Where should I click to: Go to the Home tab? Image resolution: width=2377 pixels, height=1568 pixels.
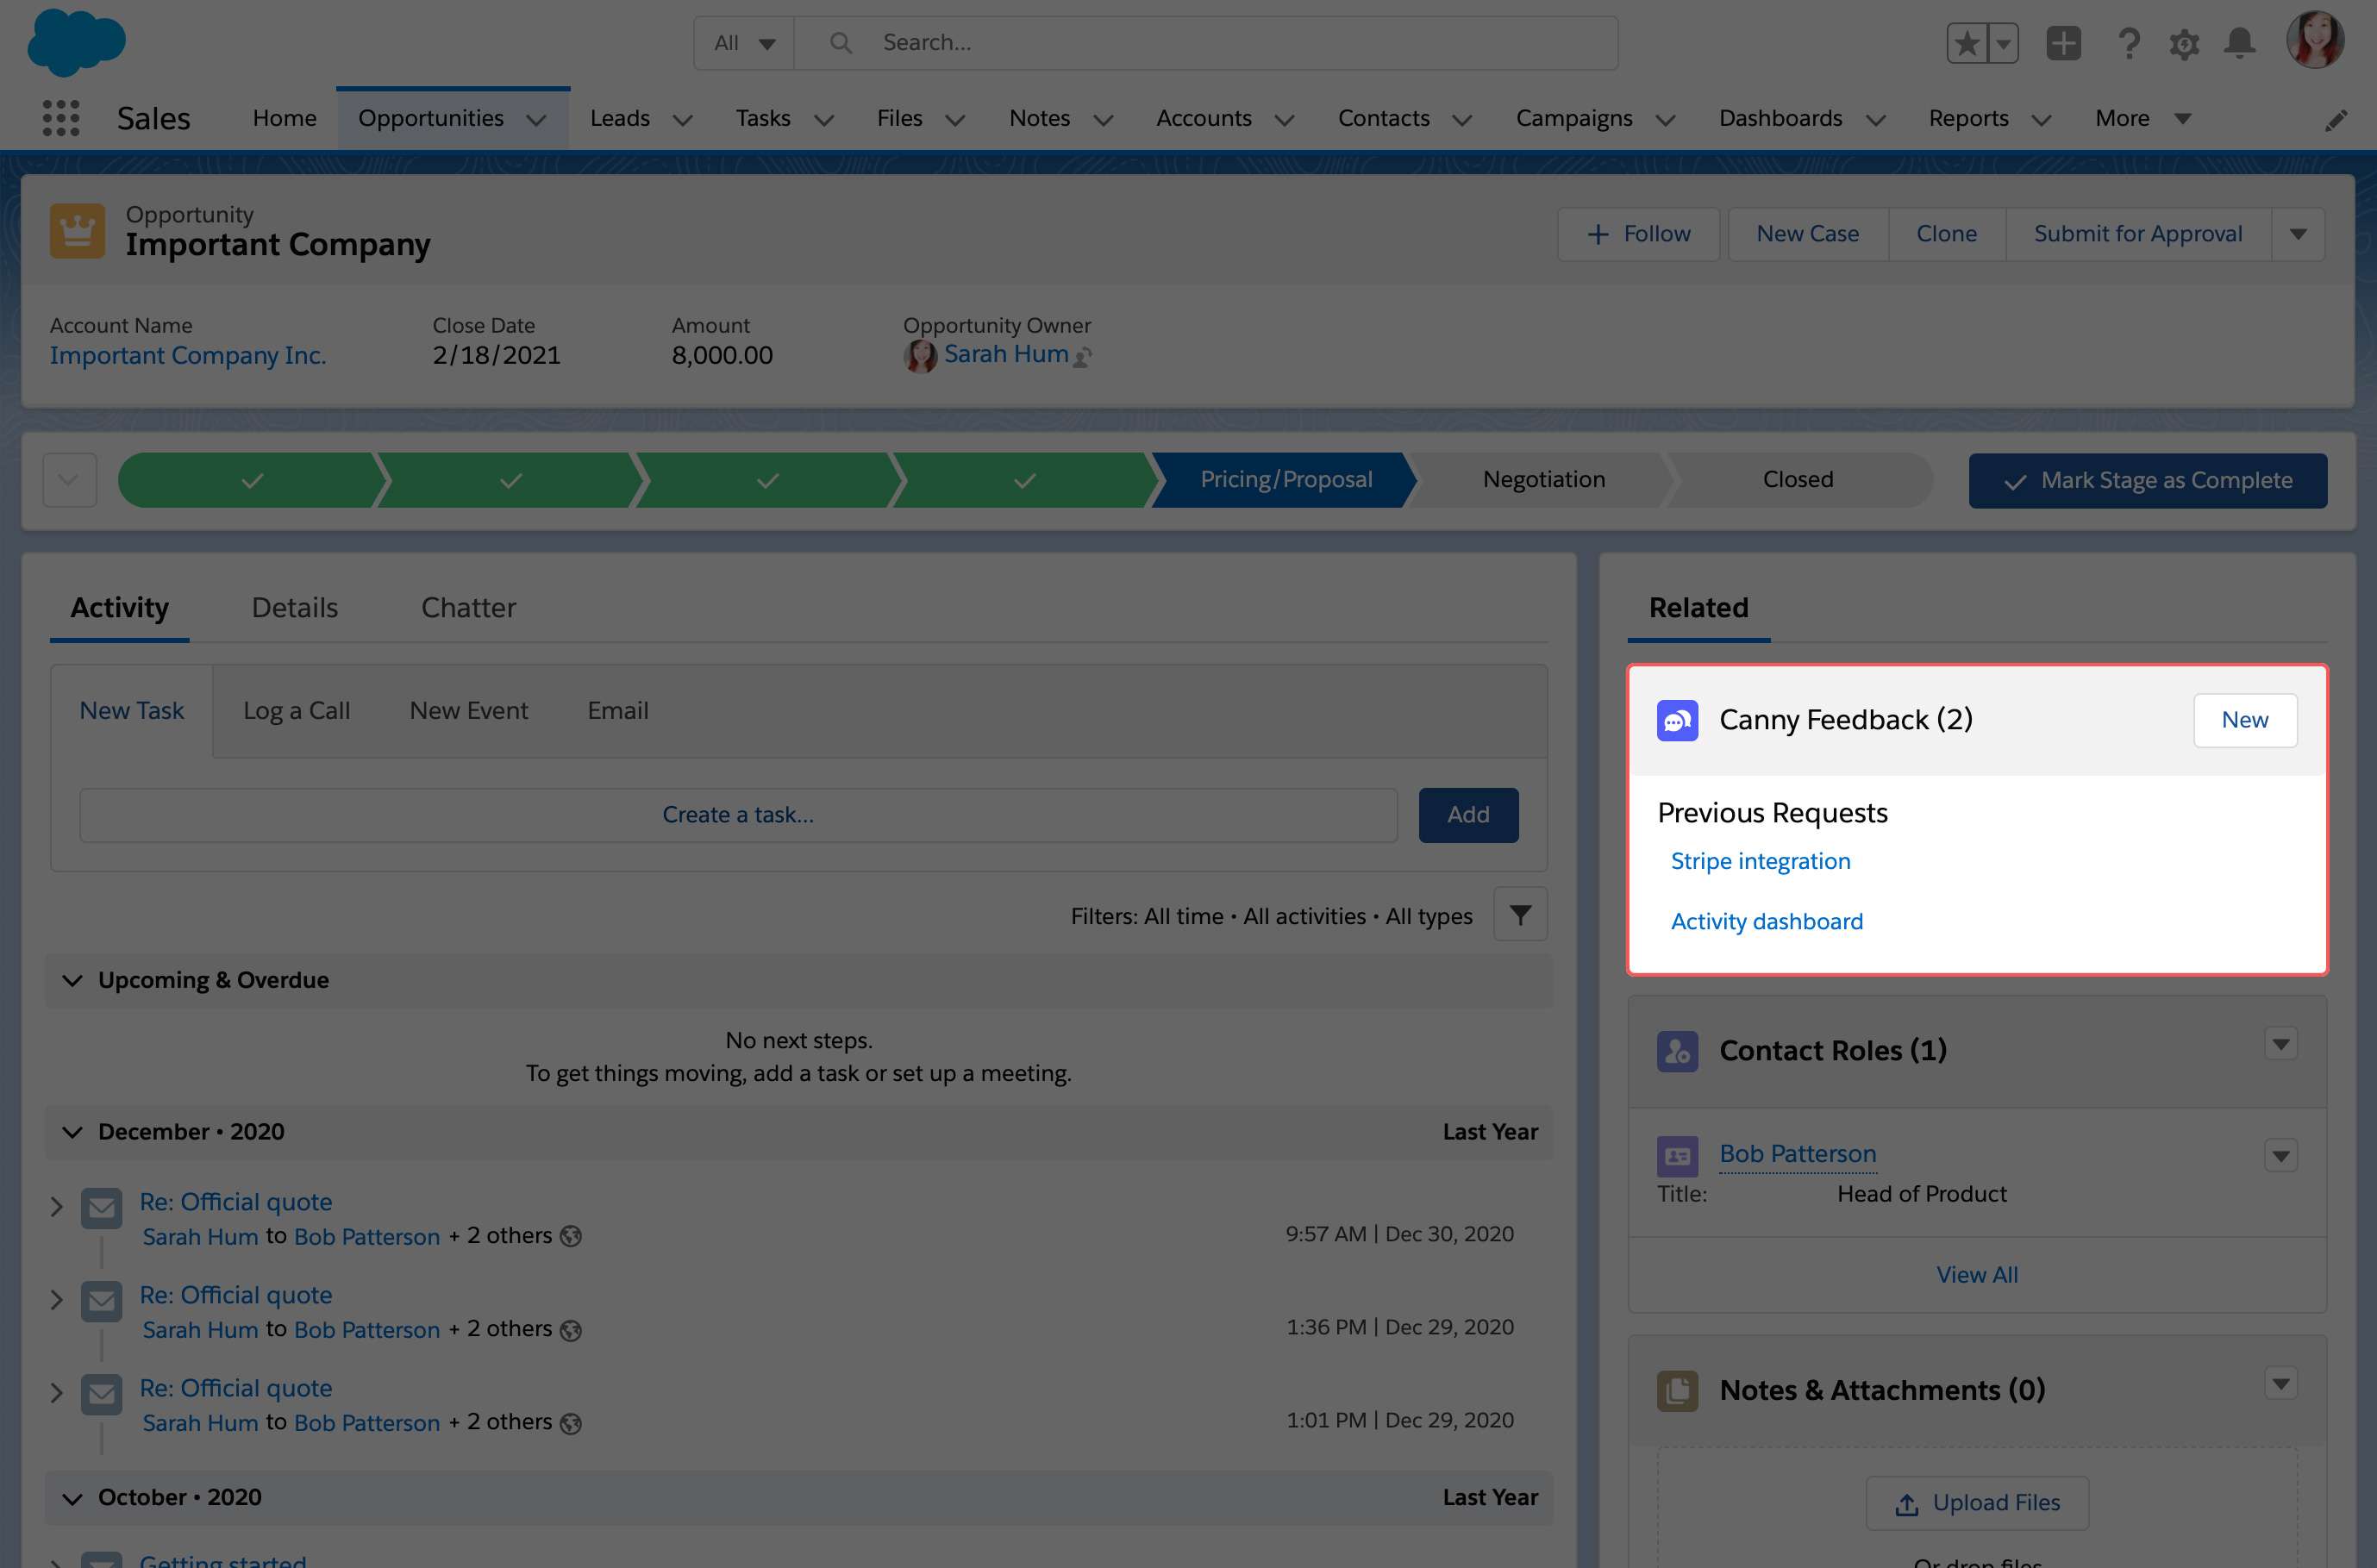coord(284,118)
